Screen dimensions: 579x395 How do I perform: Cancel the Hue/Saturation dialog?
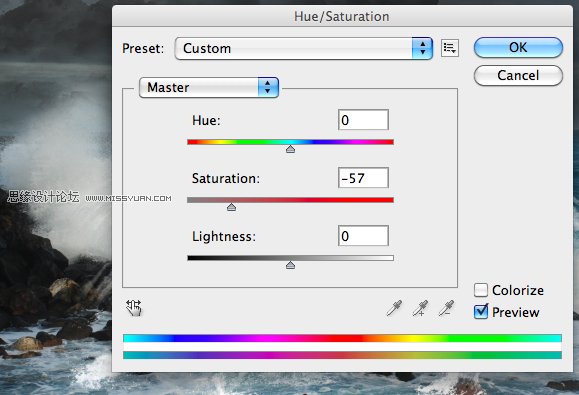(x=518, y=75)
